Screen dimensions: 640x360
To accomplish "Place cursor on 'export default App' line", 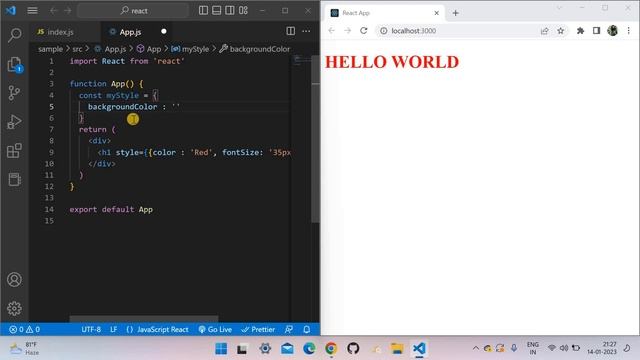I will [x=111, y=209].
